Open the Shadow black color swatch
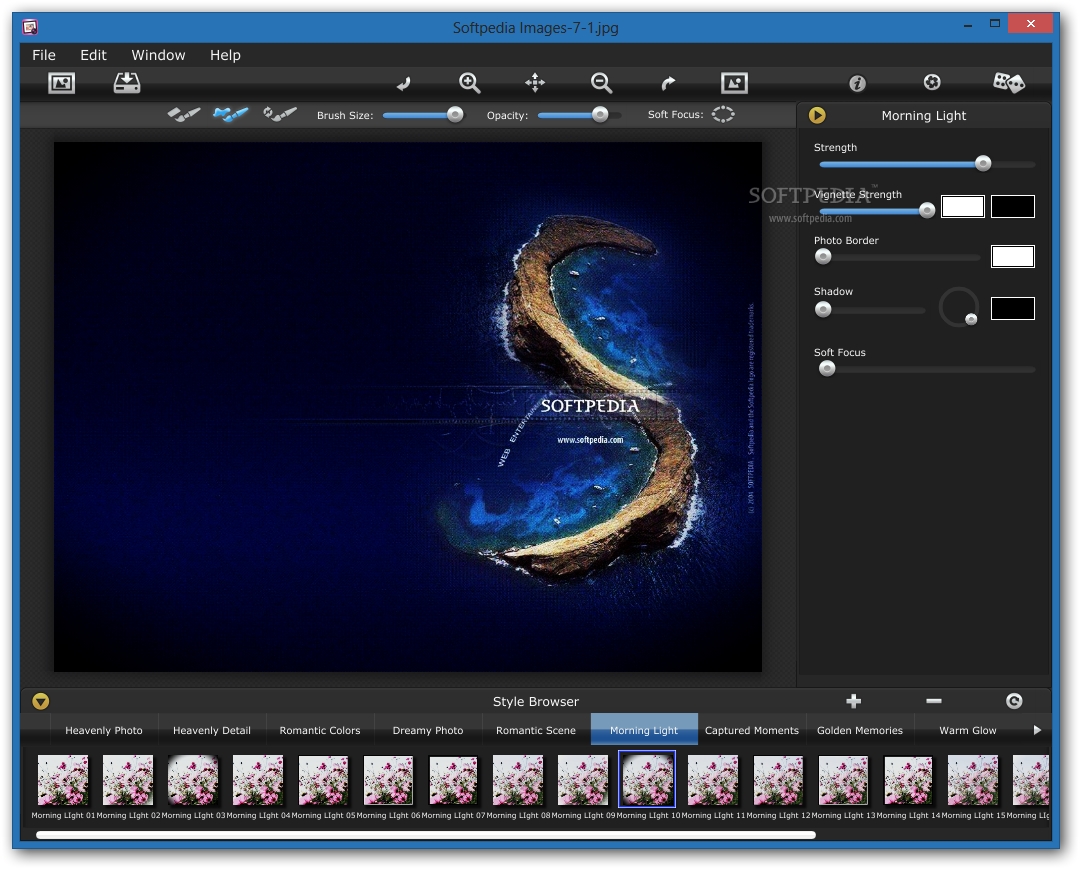1080x869 pixels. point(1012,308)
